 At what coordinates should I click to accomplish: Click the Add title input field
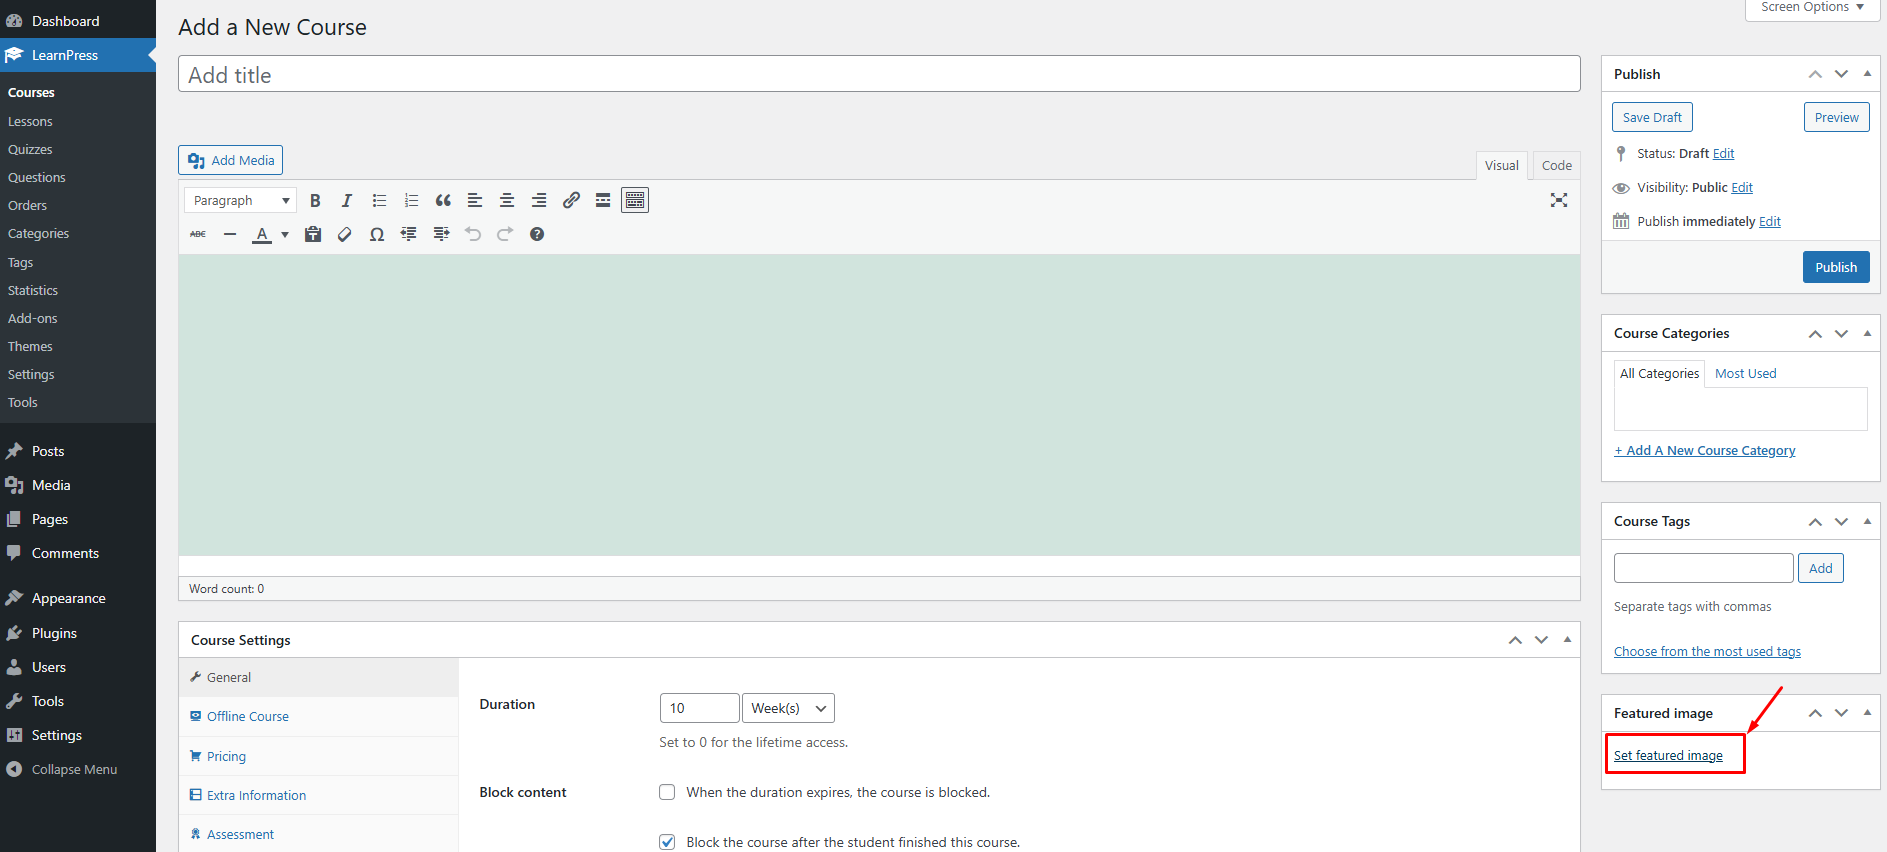(x=878, y=75)
